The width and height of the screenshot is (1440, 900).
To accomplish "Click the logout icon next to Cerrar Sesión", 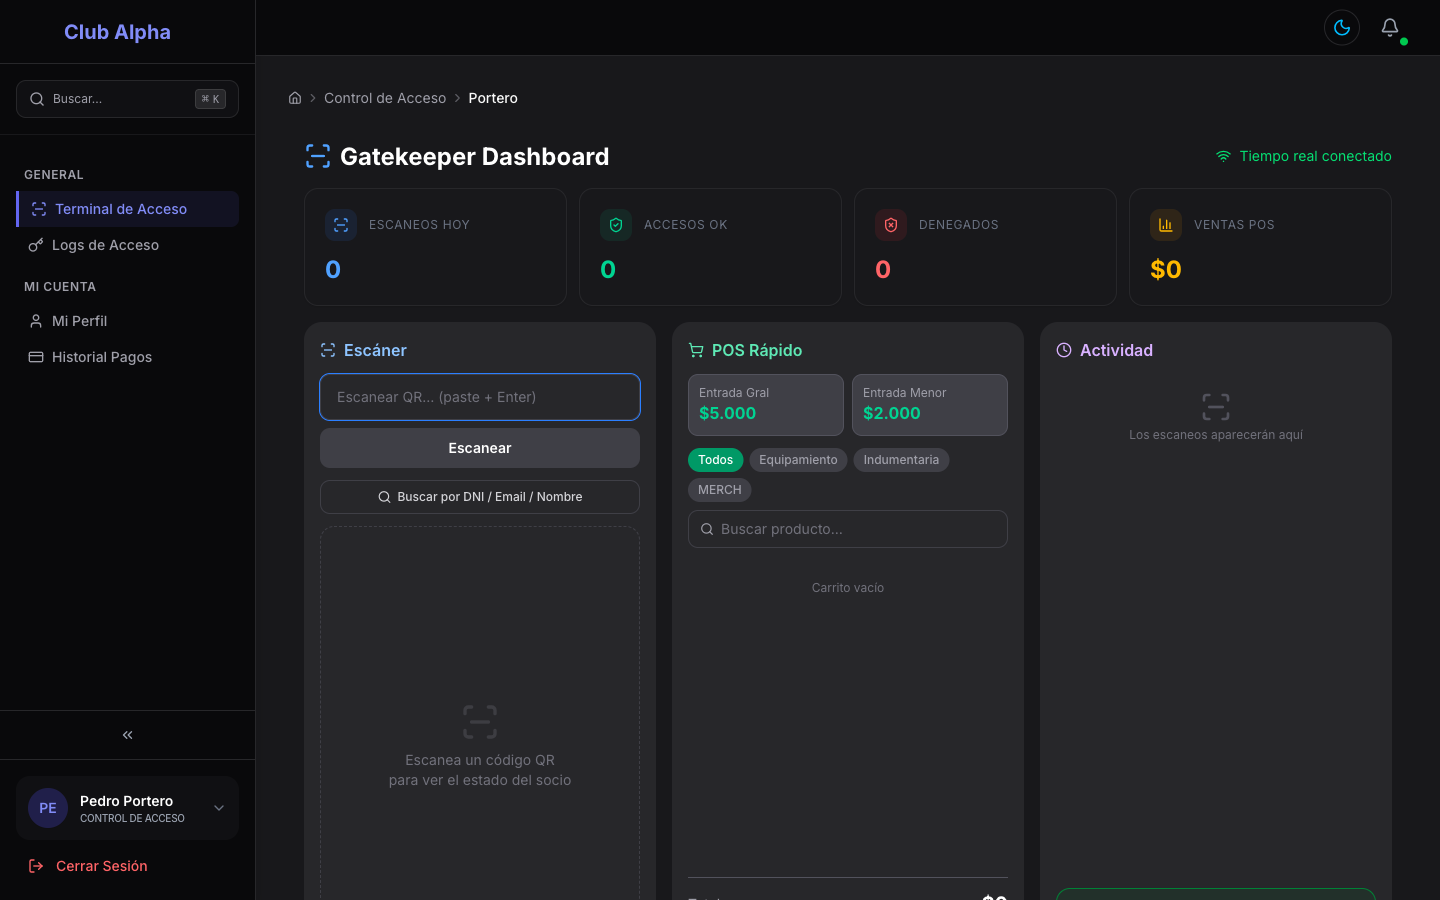I will click(36, 866).
